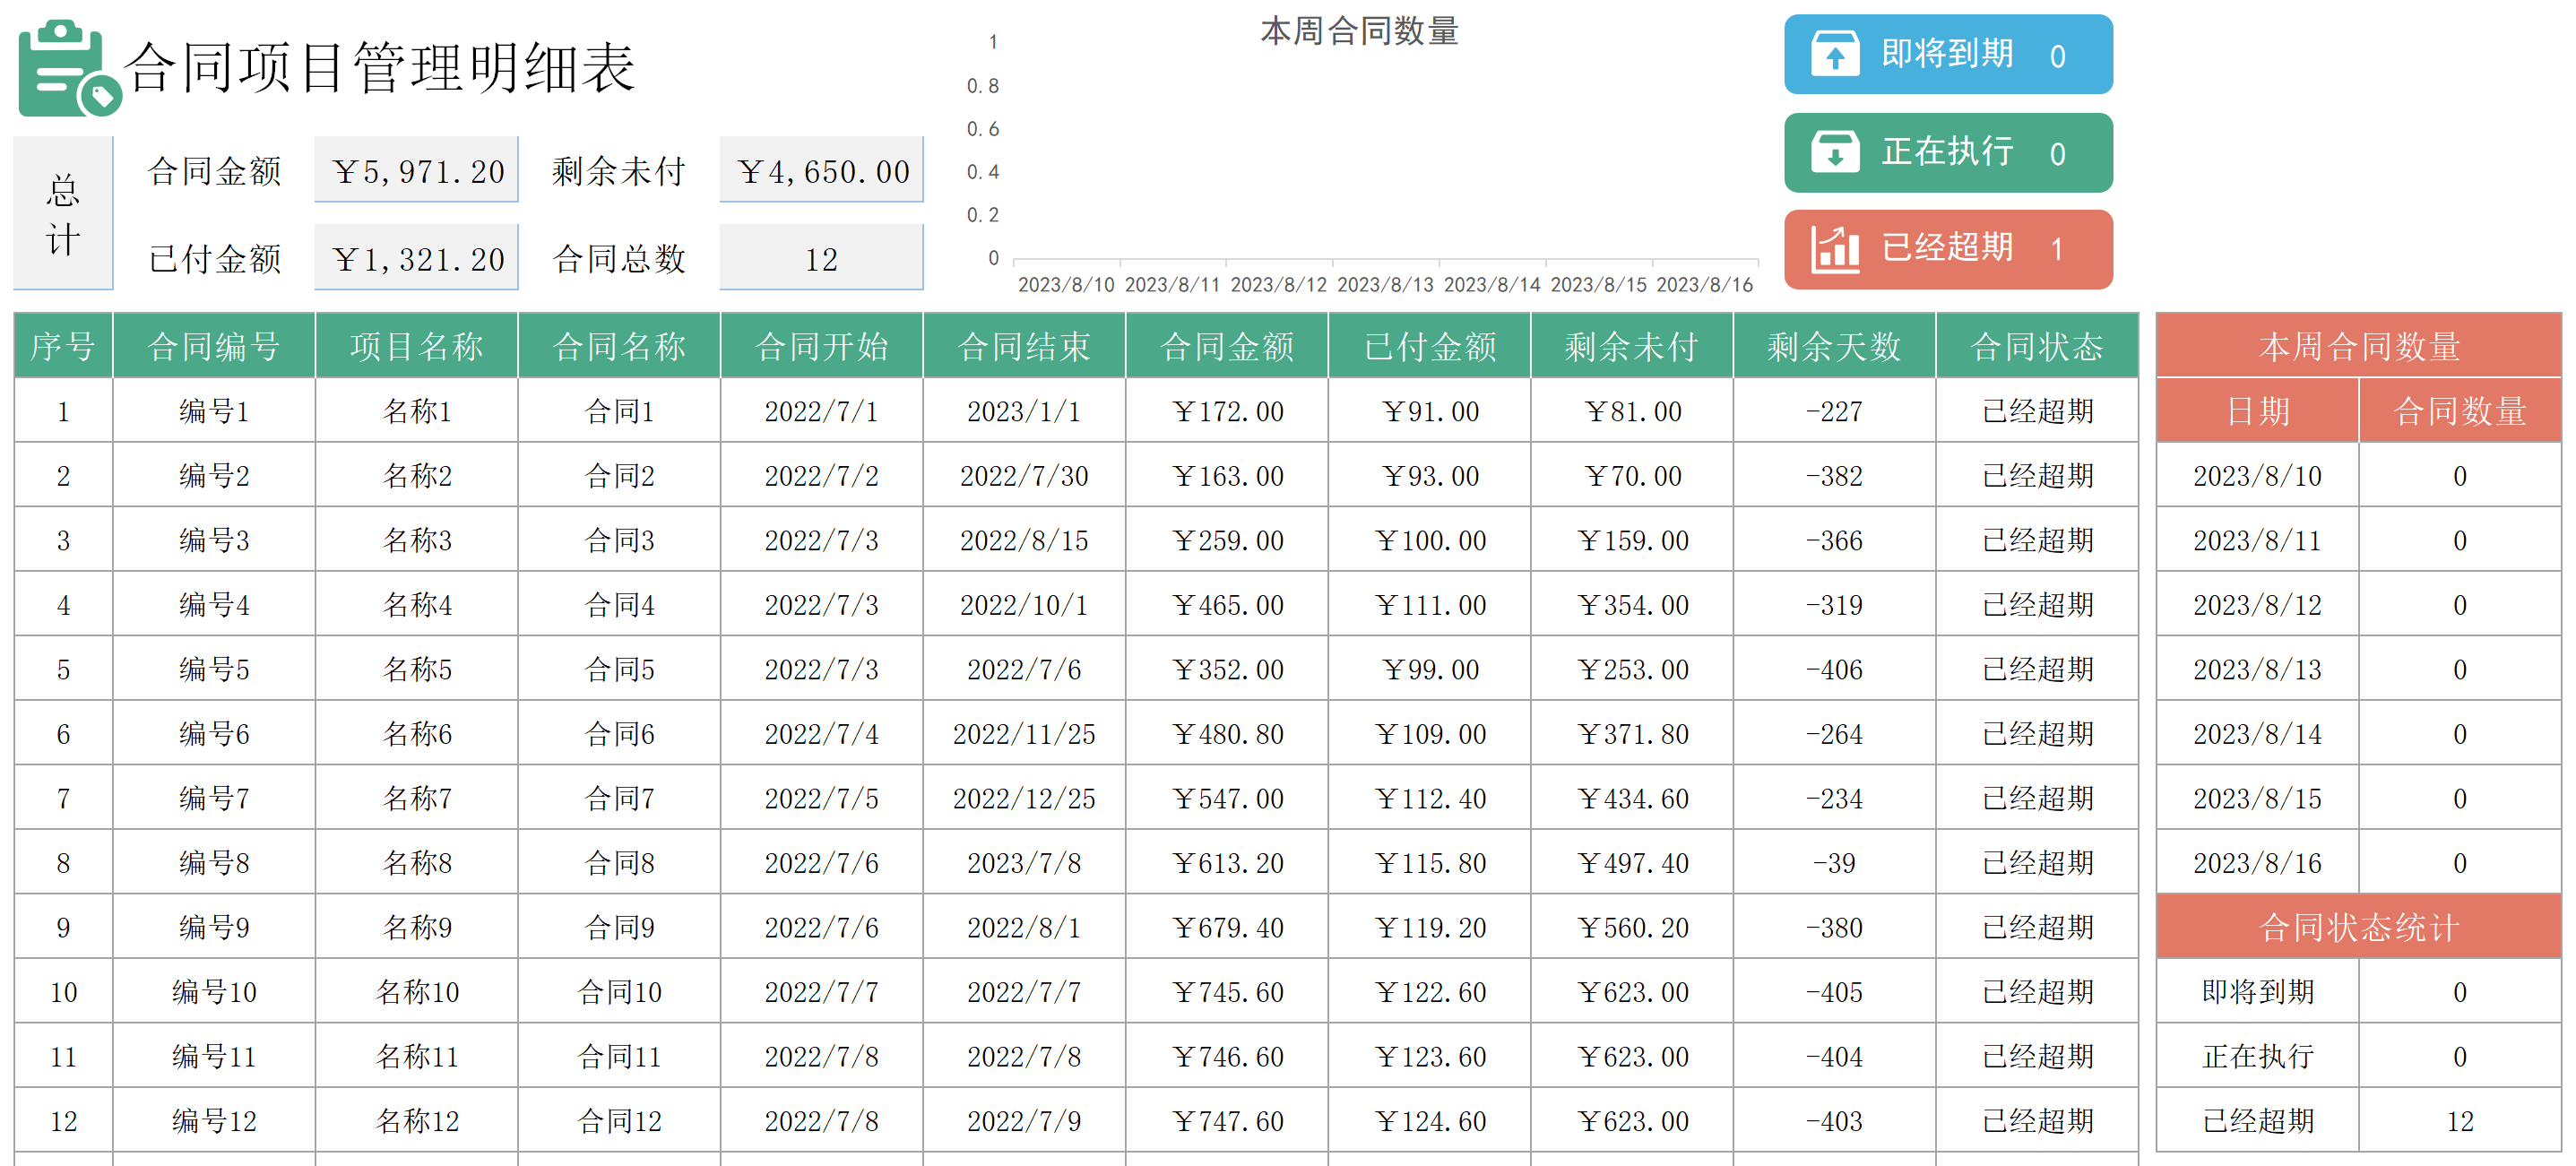This screenshot has height=1166, width=2576.
Task: Select the 已付金额 total value cell
Action: pyautogui.click(x=416, y=259)
